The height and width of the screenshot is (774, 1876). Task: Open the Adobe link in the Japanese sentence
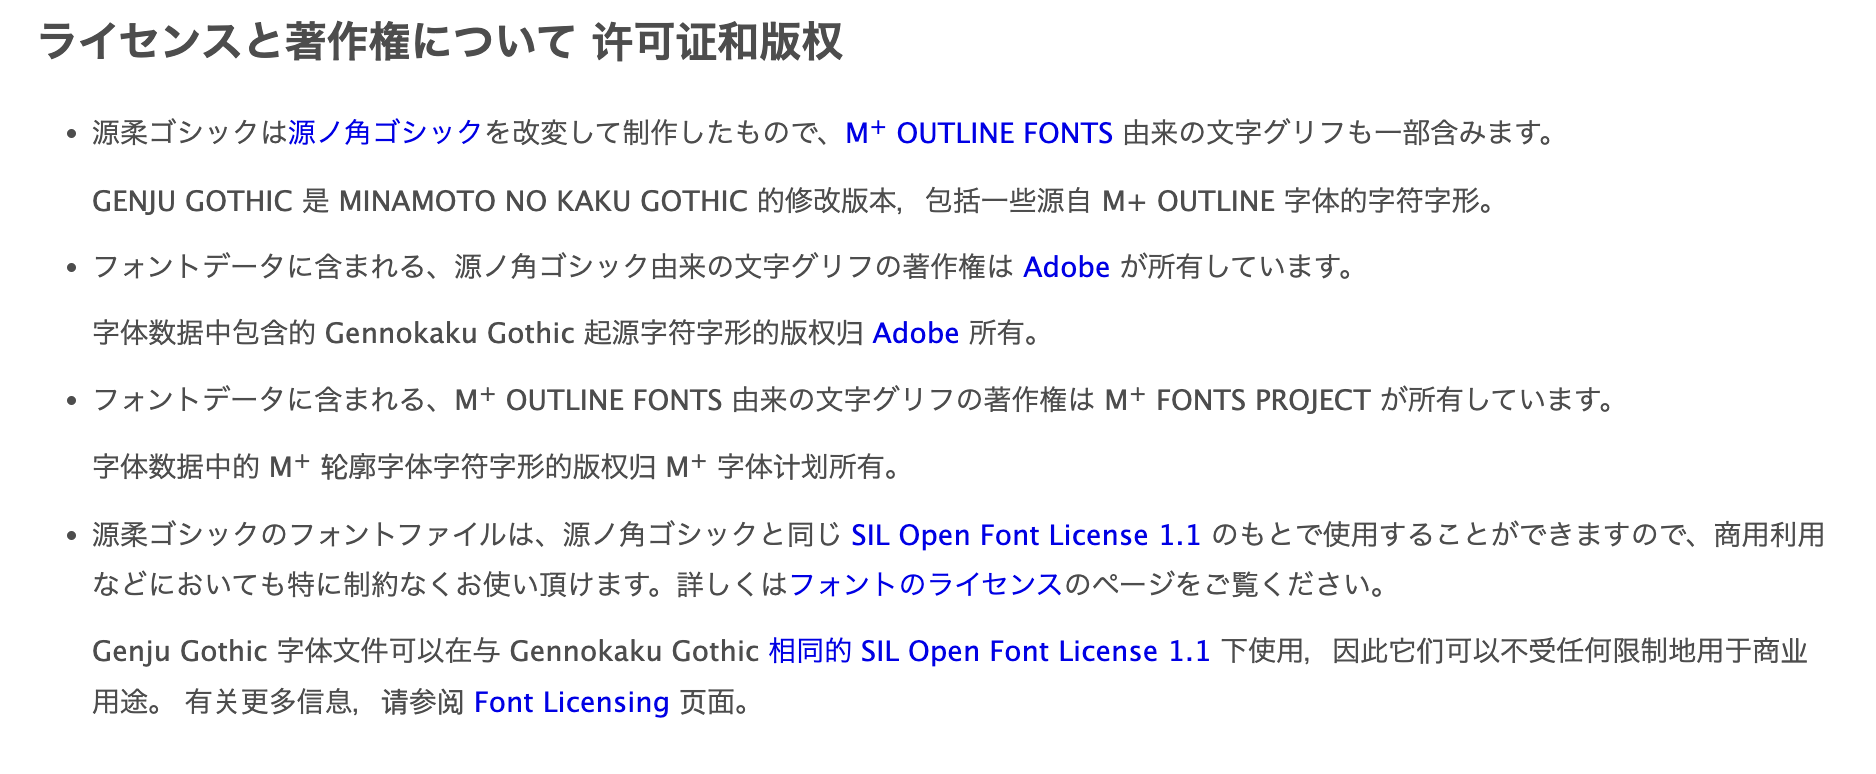point(1066,267)
